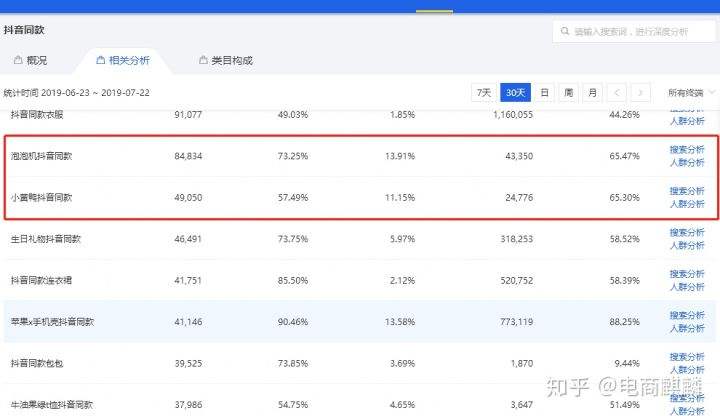Switch to 周 granularity
This screenshot has height=416, width=720.
568,93
